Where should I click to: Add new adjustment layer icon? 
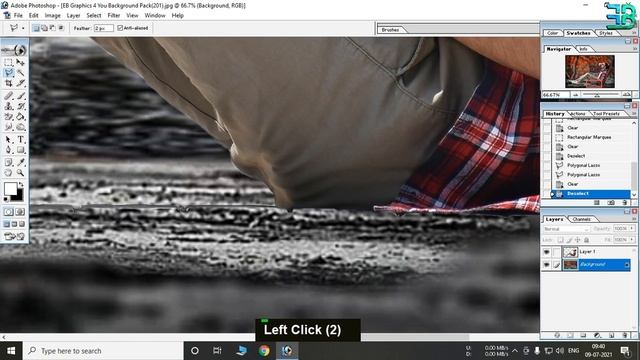(x=597, y=335)
